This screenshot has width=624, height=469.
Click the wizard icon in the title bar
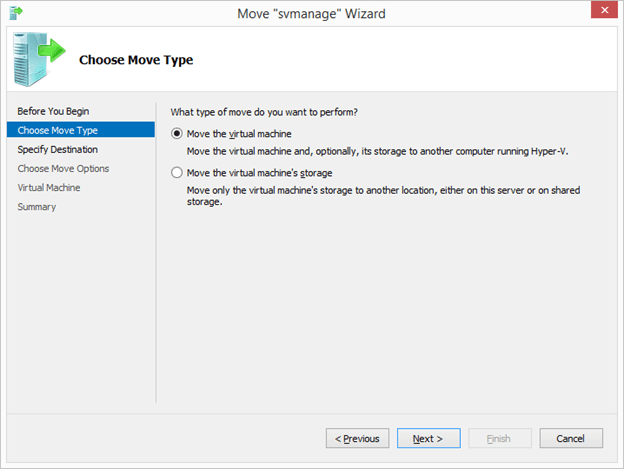pyautogui.click(x=15, y=13)
